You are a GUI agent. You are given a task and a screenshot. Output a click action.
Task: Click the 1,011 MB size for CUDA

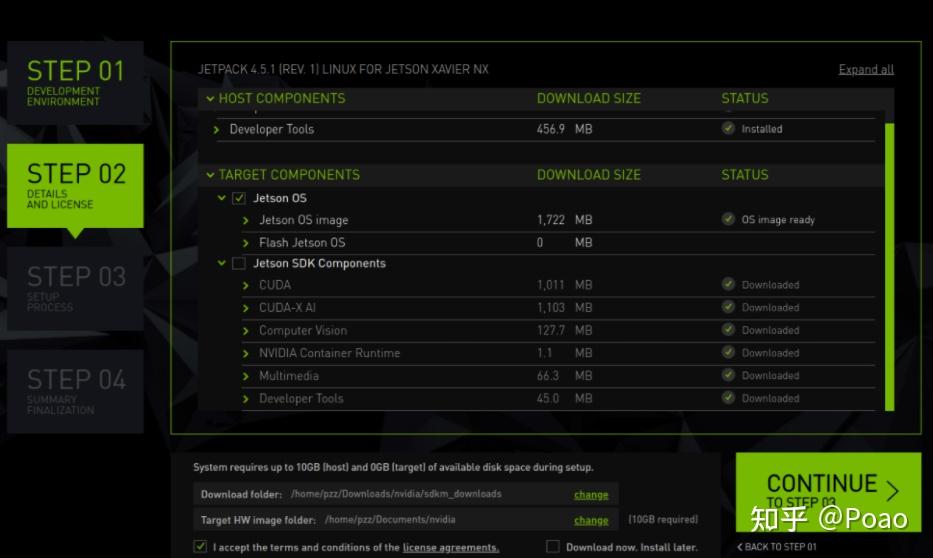564,285
